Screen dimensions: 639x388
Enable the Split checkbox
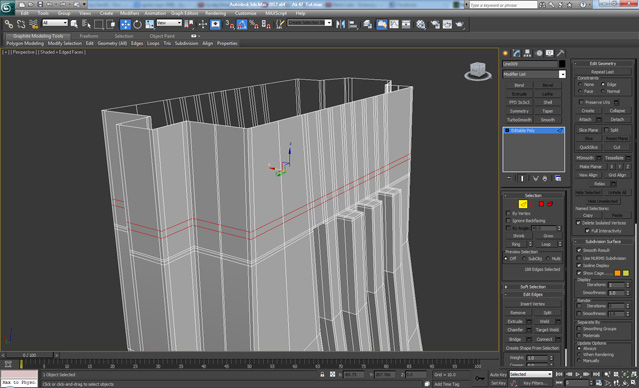pos(606,130)
